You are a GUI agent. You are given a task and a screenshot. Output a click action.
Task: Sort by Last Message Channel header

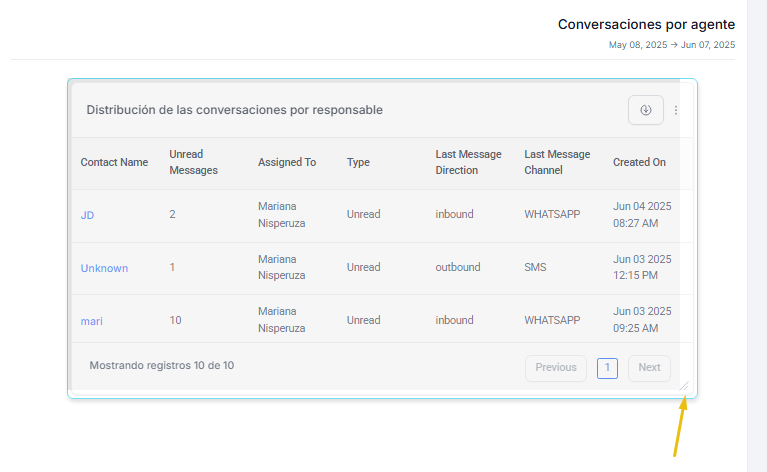coord(557,162)
